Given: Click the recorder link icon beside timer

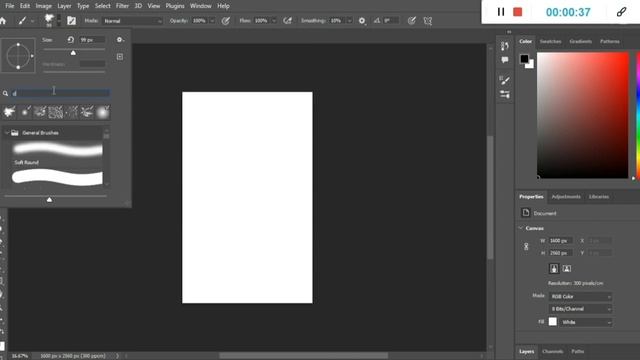Looking at the screenshot, I should (x=621, y=12).
